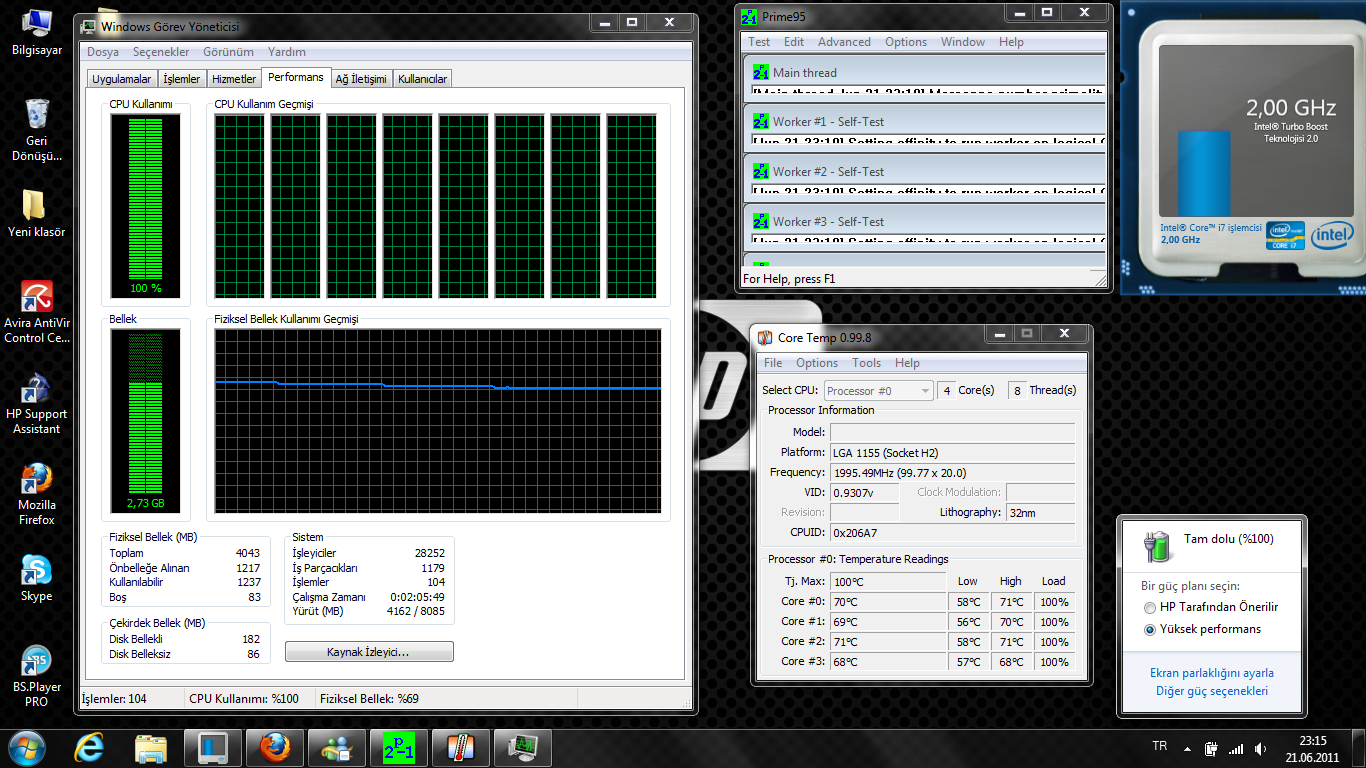Click the power plug tray icon
Screen dimensions: 1366x768
1211,748
